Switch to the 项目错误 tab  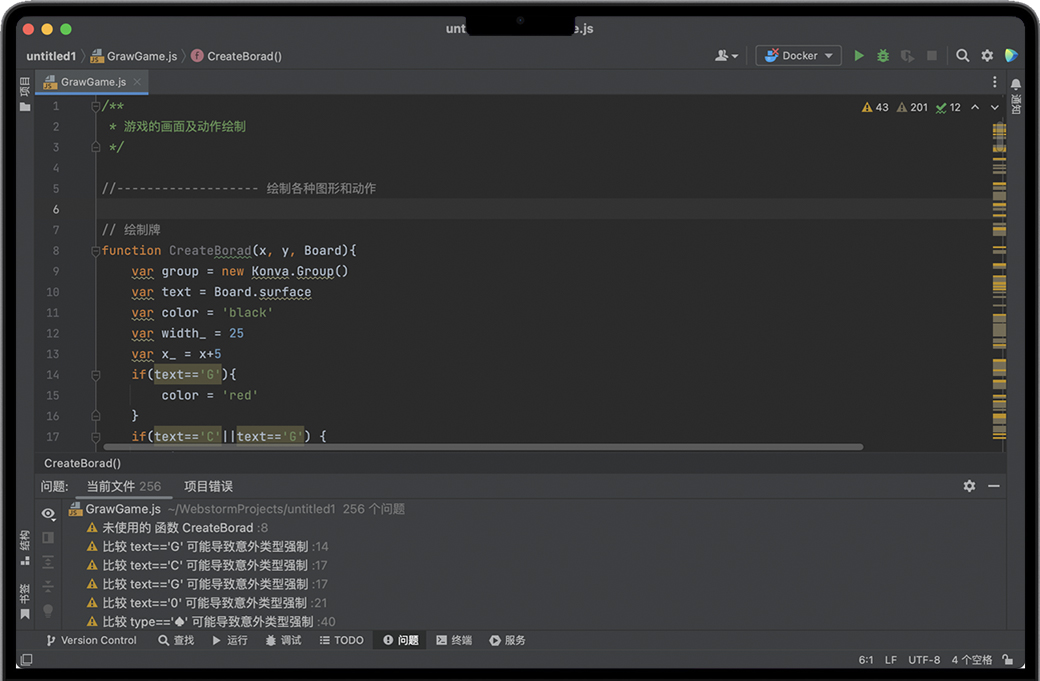tap(208, 486)
